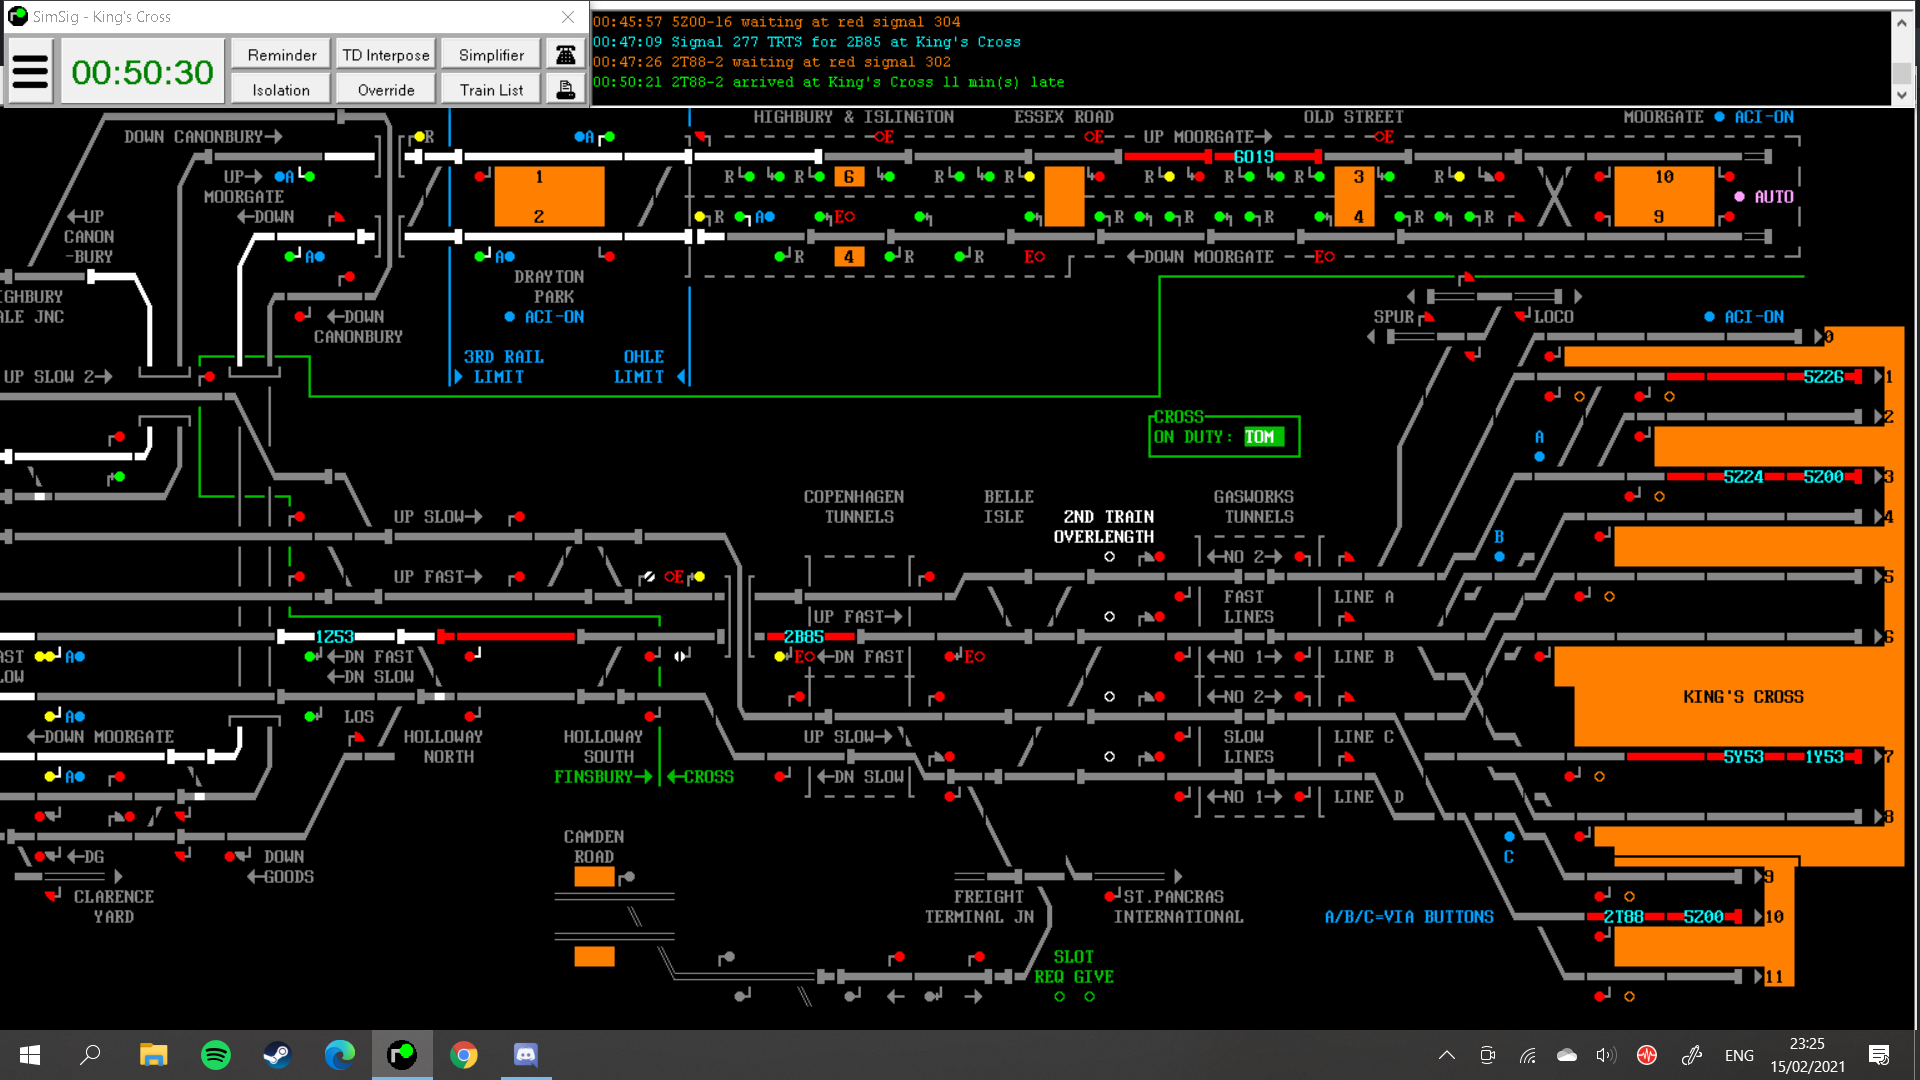Screen dimensions: 1920x1080
Task: Click the Reminder button
Action: [x=282, y=55]
